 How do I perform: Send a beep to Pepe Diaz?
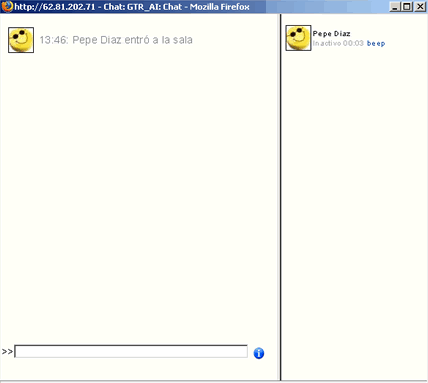point(376,43)
